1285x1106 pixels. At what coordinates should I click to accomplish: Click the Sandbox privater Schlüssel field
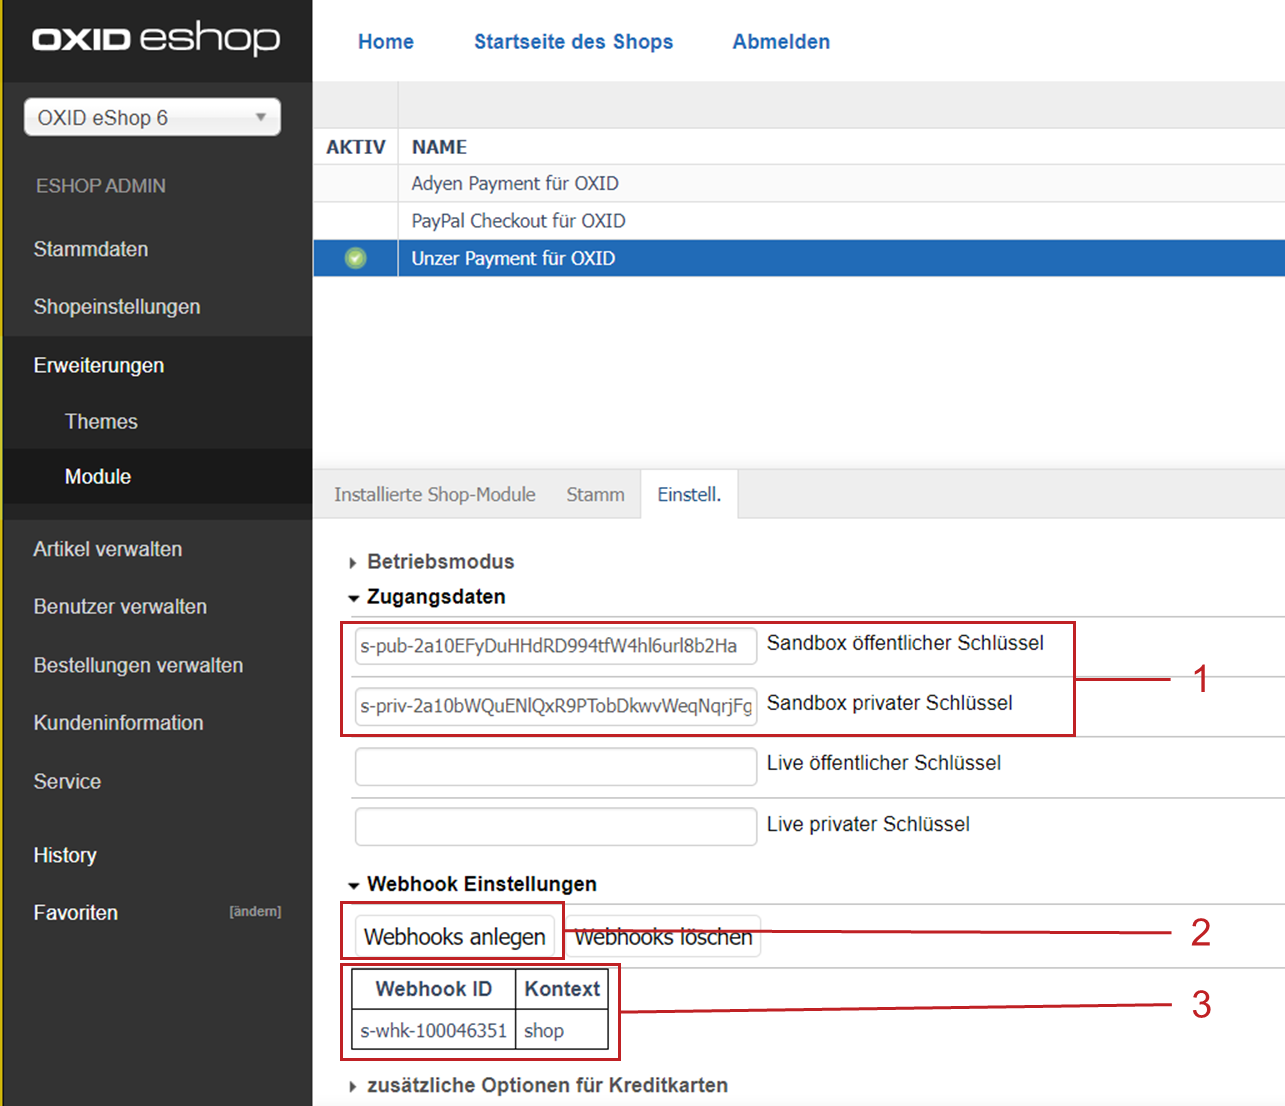tap(556, 706)
